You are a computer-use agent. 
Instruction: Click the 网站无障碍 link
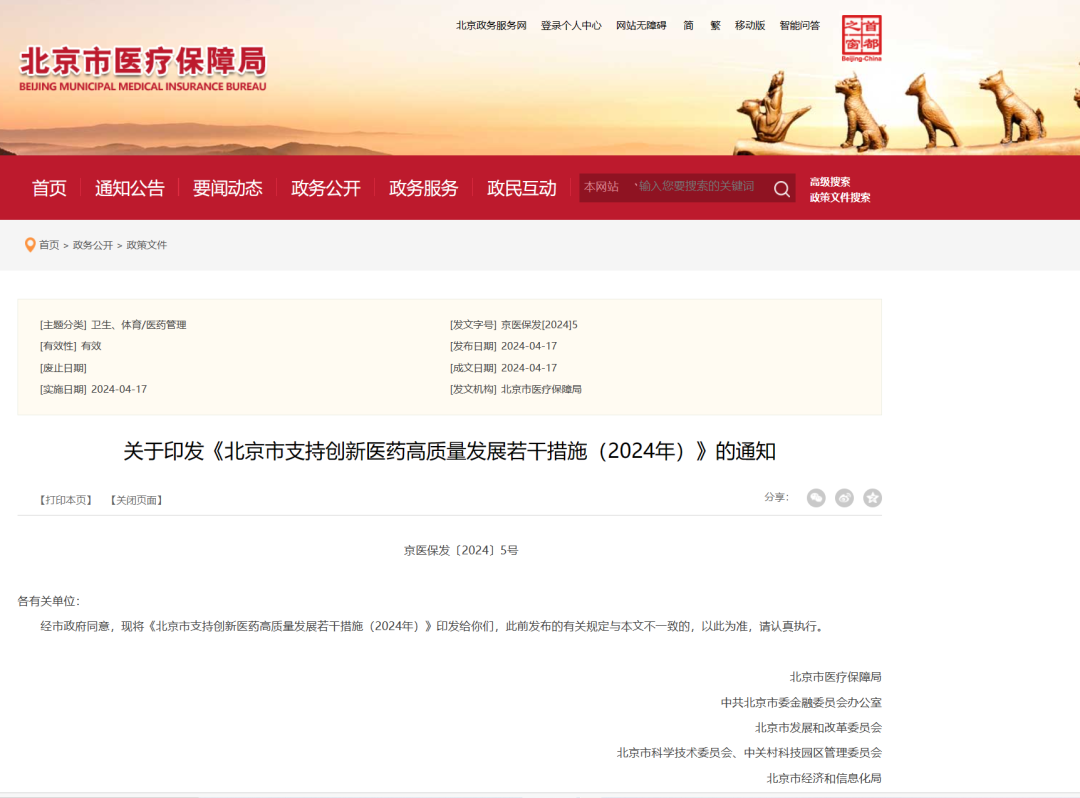[641, 25]
